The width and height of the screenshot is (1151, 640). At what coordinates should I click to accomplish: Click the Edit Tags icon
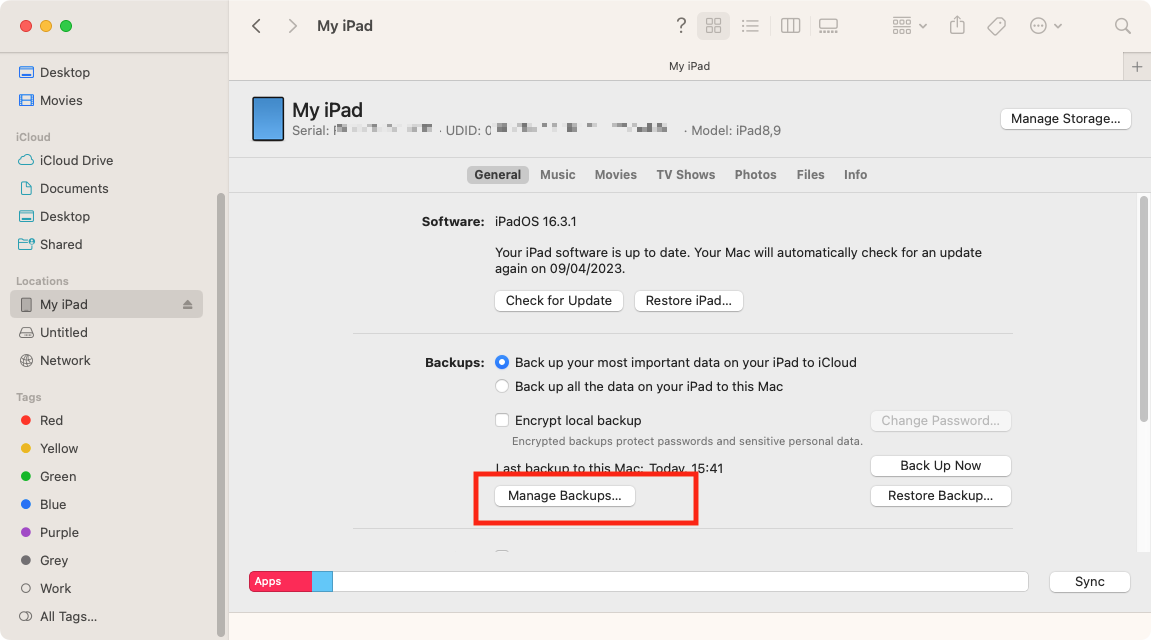pos(996,26)
